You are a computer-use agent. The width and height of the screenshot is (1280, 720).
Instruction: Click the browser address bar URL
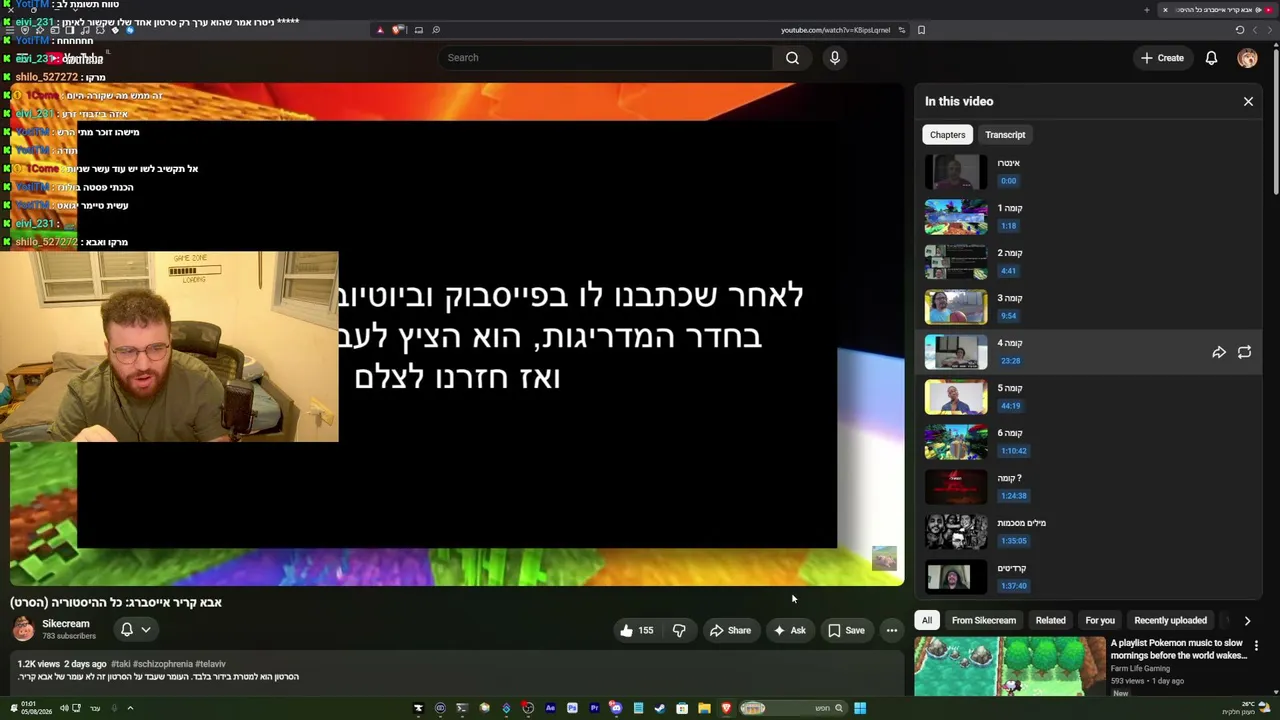(x=835, y=30)
